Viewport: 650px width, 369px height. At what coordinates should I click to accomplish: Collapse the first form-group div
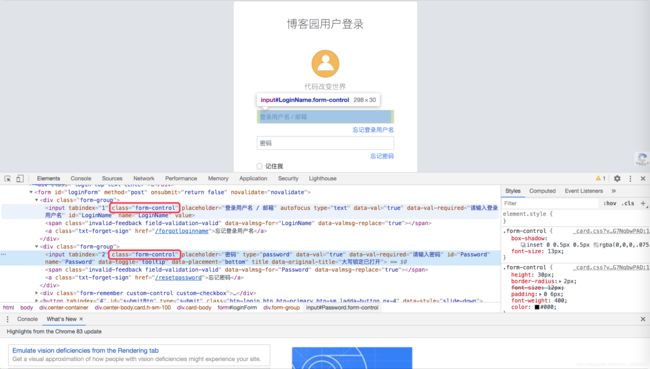36,200
